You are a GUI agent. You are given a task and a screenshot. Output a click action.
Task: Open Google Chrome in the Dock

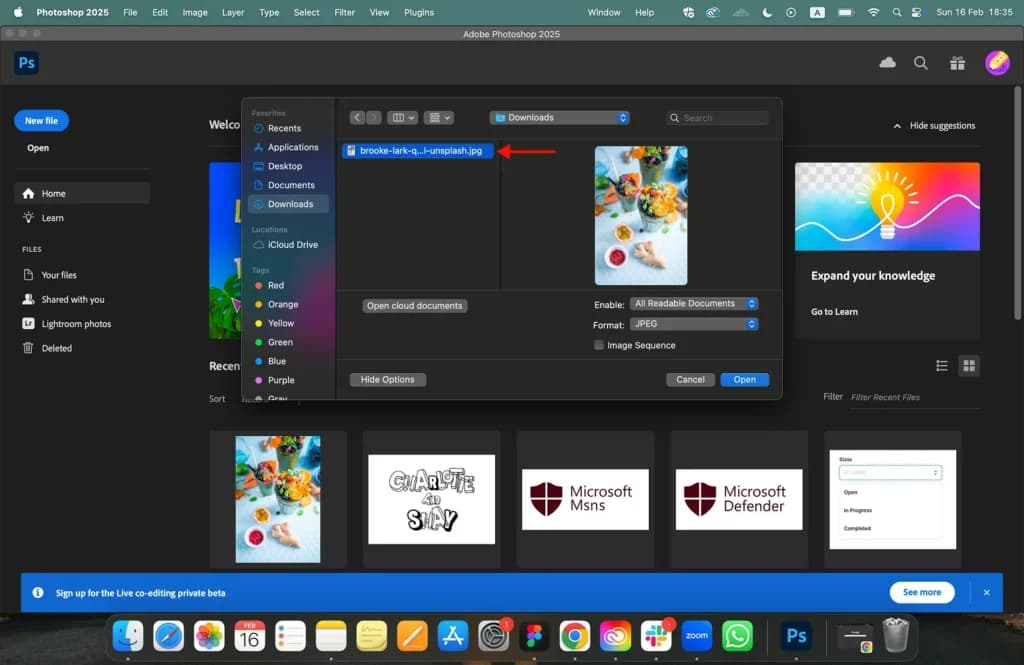point(575,636)
